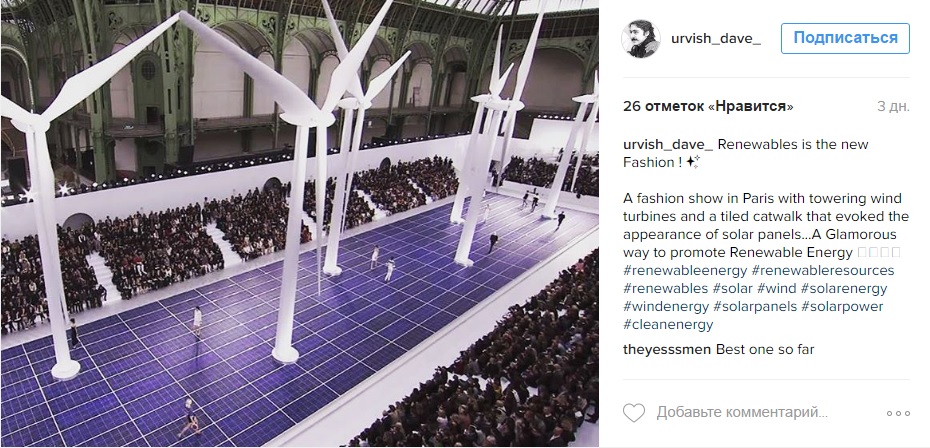View the 26 отметок «Нравится» likes list

point(708,107)
